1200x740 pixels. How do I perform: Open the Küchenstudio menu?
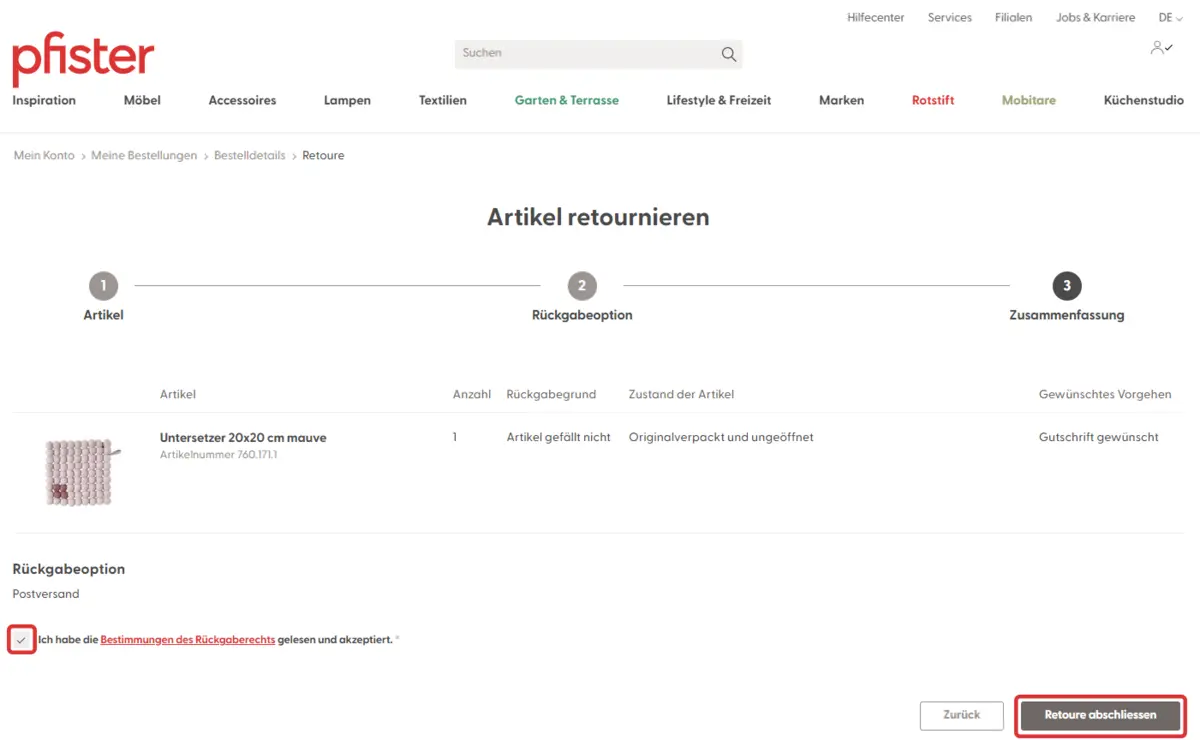pyautogui.click(x=1143, y=100)
